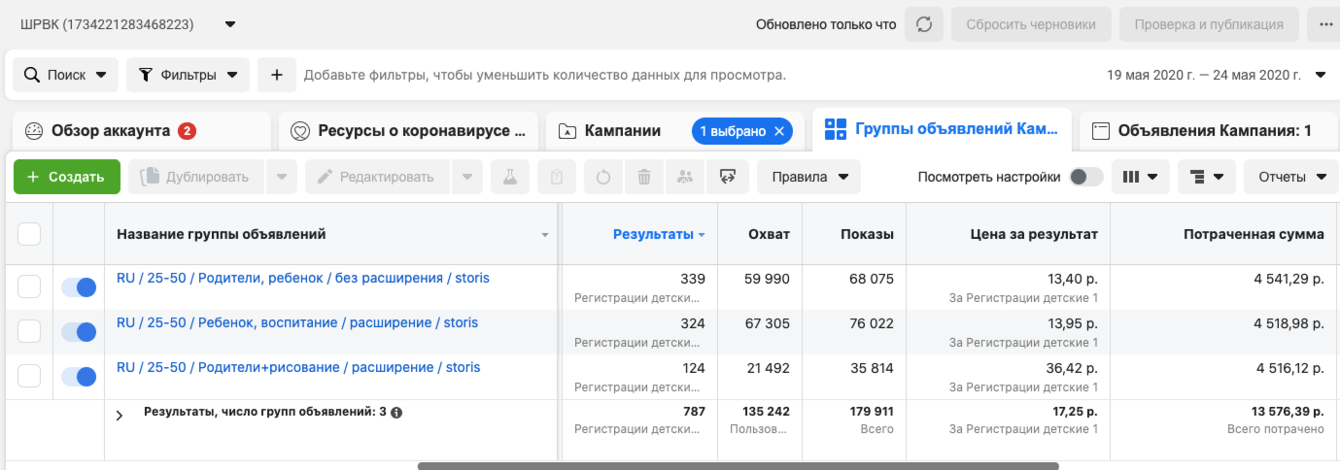Disable the "Родители, ребенок" ad set toggle
The width and height of the screenshot is (1340, 470).
point(79,287)
